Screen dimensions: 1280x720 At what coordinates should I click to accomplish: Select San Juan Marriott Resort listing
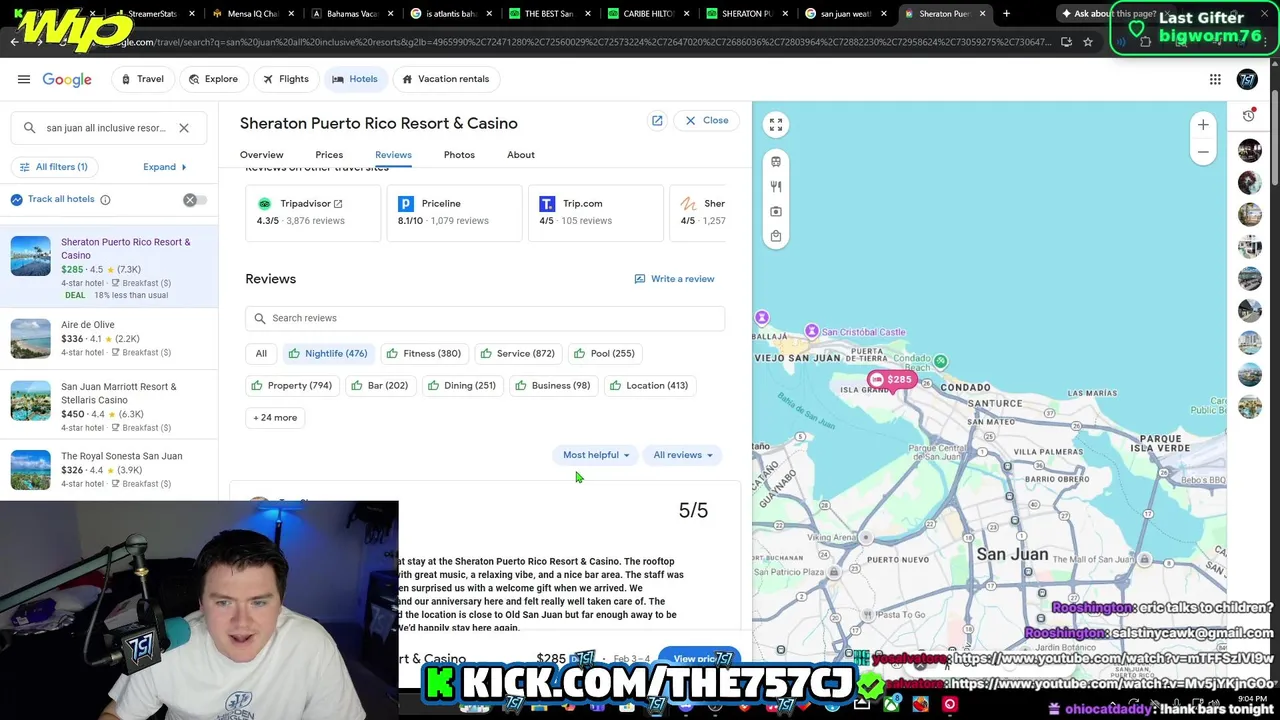[109, 407]
